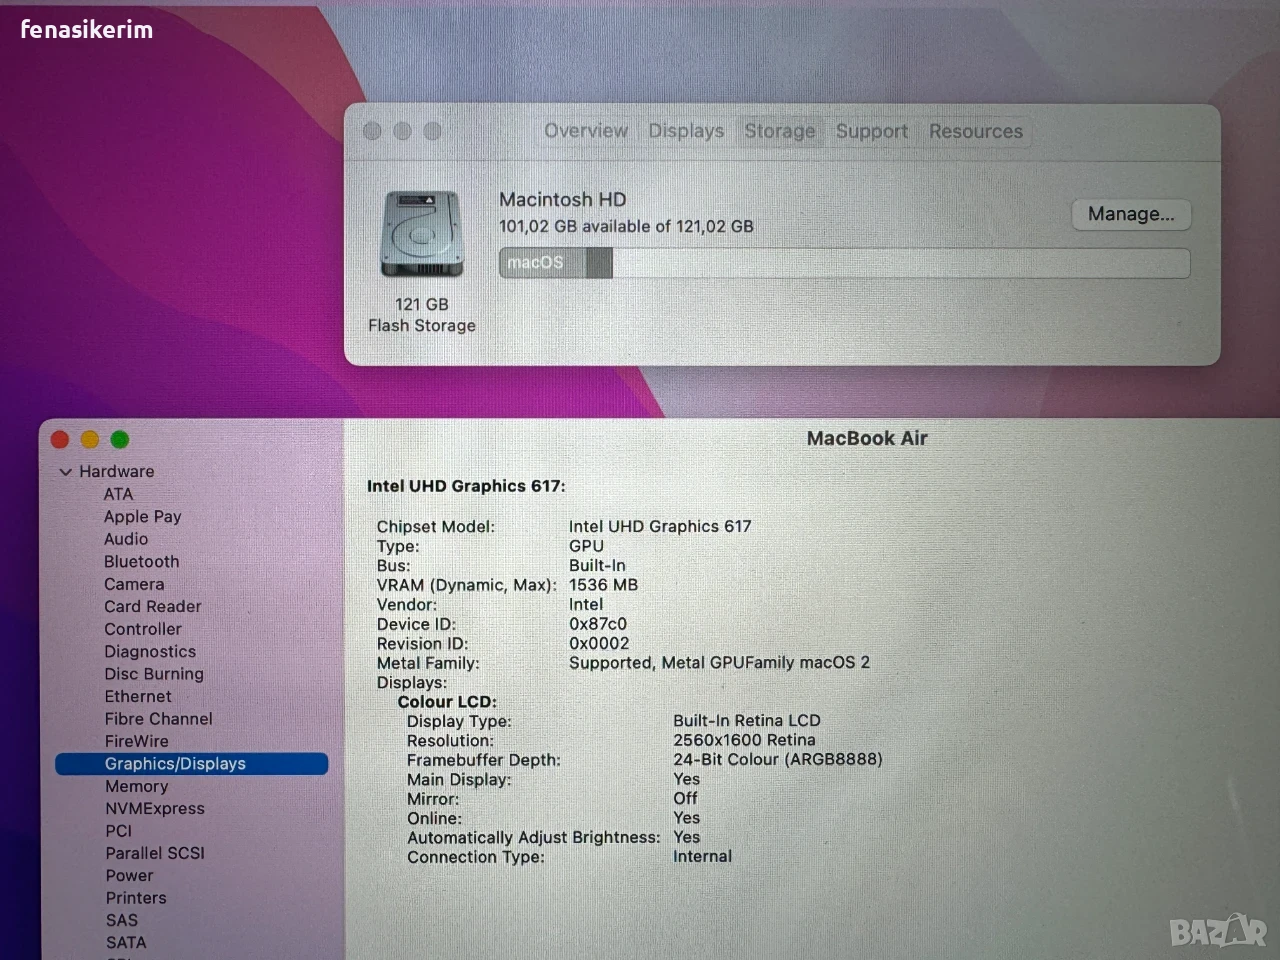Click the Connection Type value Internal

pyautogui.click(x=702, y=857)
